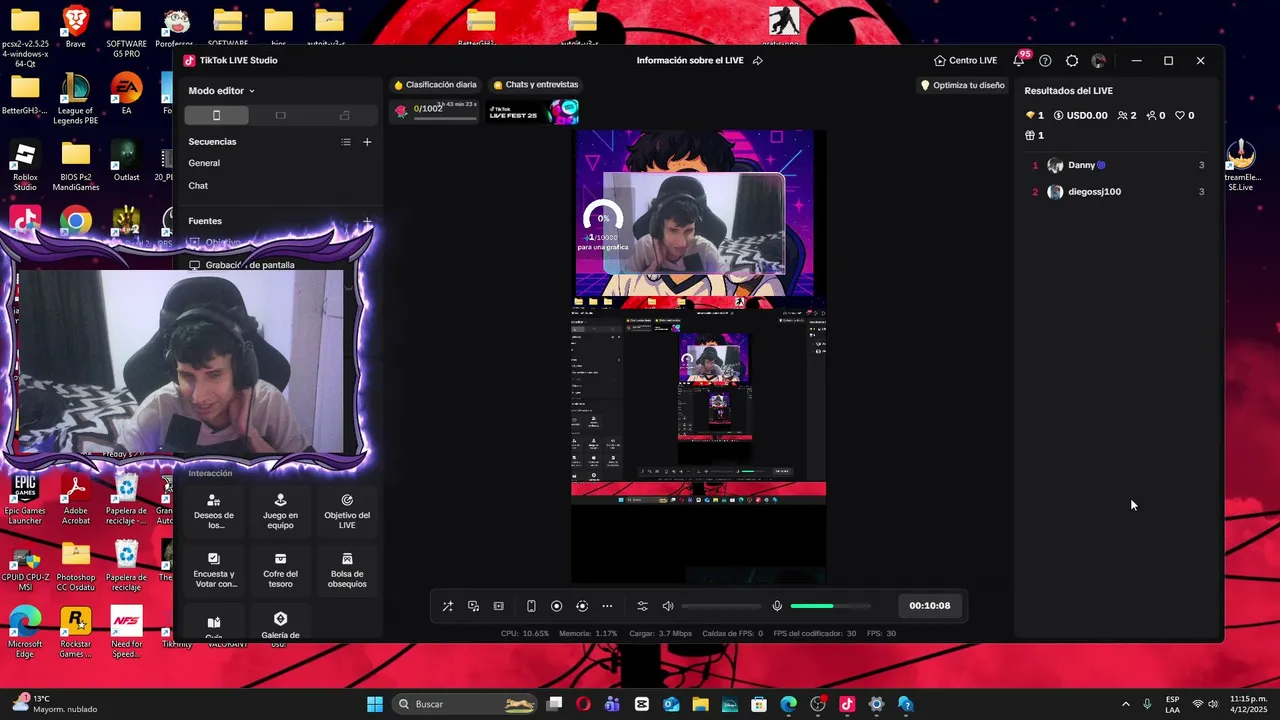This screenshot has height=720, width=1280.
Task: Mute the microphone icon
Action: (777, 606)
